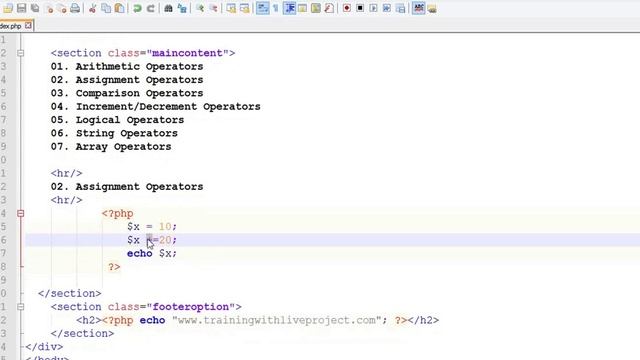Viewport: 640px width, 360px height.
Task: Synchronize vertical scrolling
Action: pyautogui.click(x=231, y=8)
